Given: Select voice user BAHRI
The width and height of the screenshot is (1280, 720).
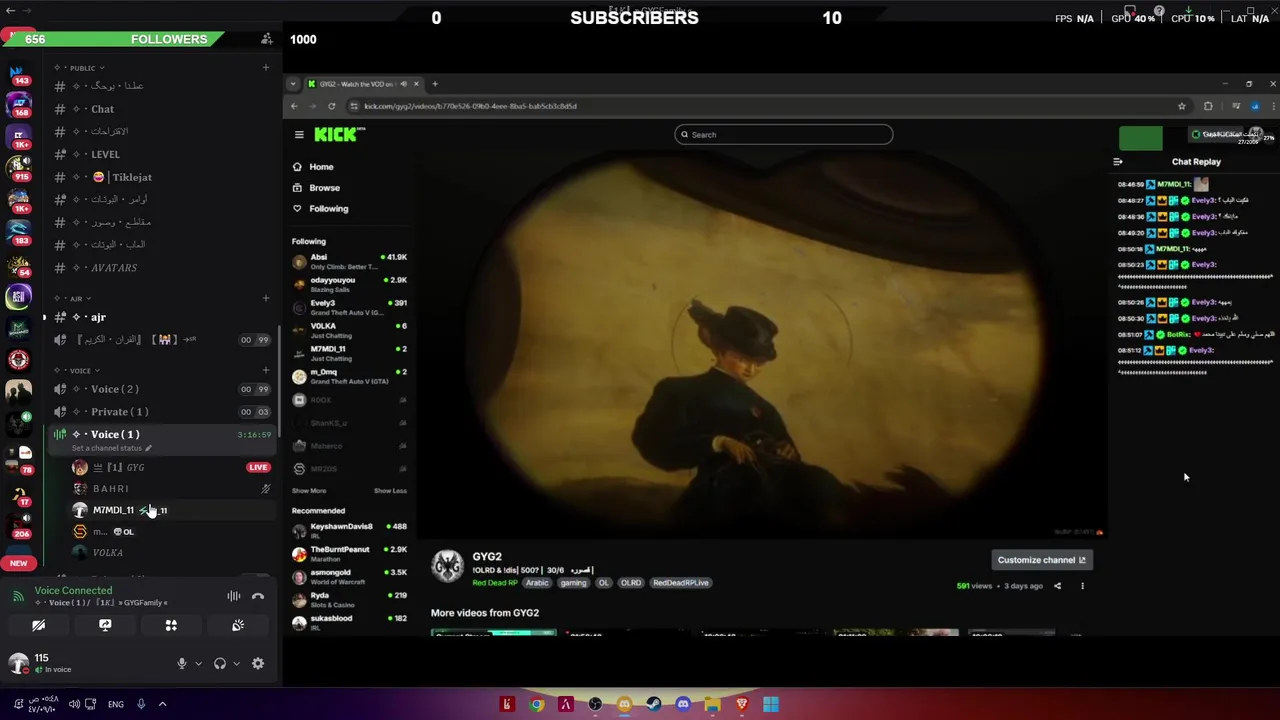Looking at the screenshot, I should click(170, 489).
